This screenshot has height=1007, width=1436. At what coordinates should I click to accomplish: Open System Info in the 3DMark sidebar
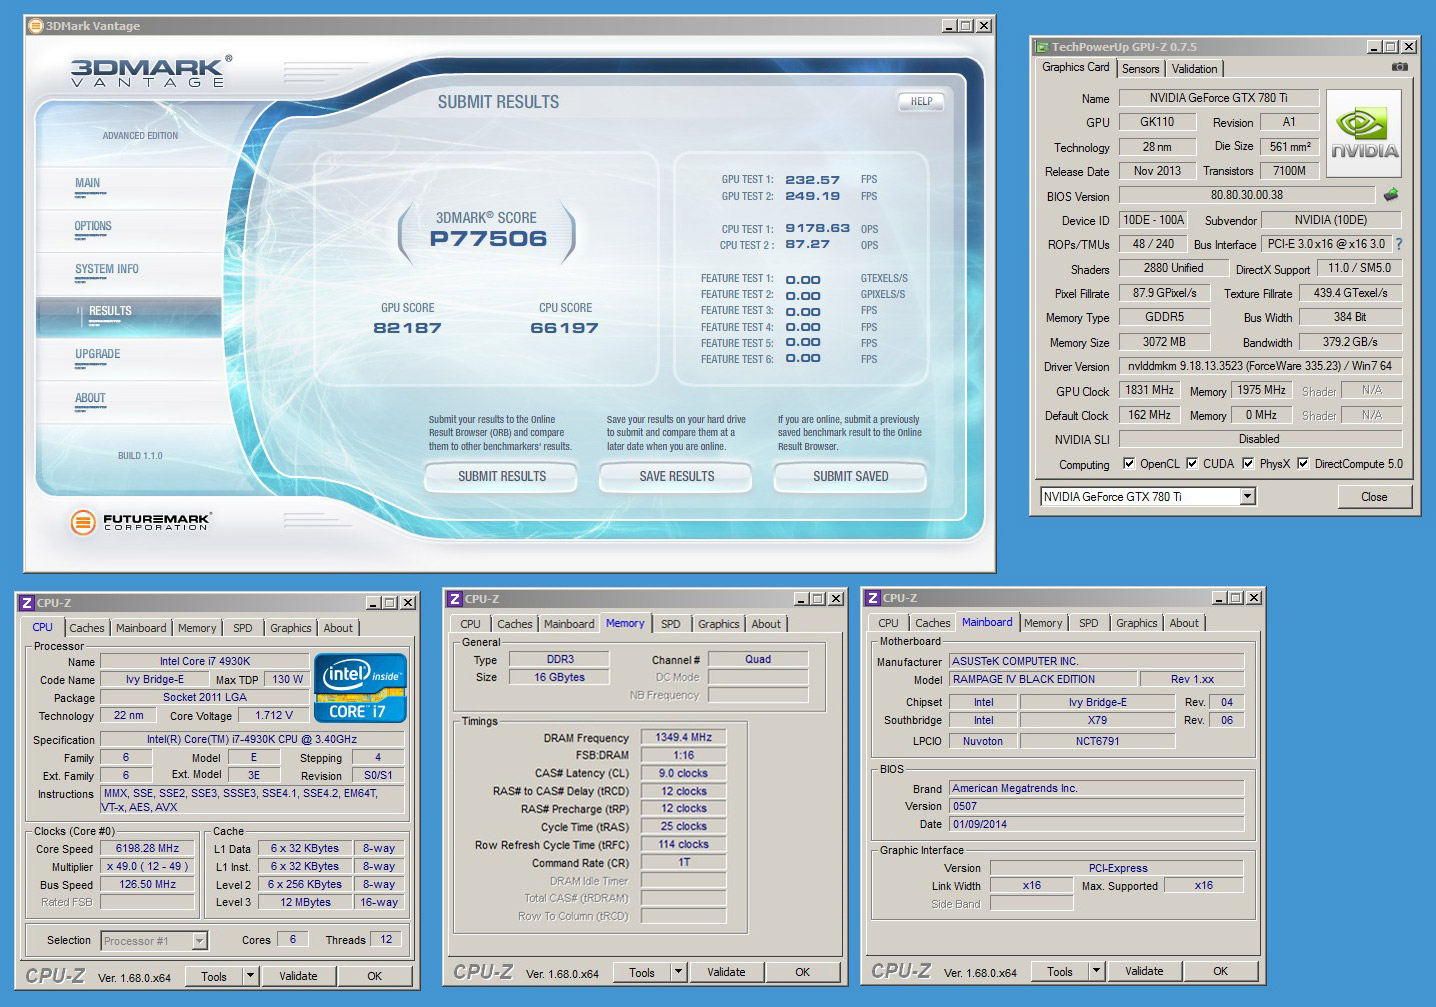(x=107, y=269)
